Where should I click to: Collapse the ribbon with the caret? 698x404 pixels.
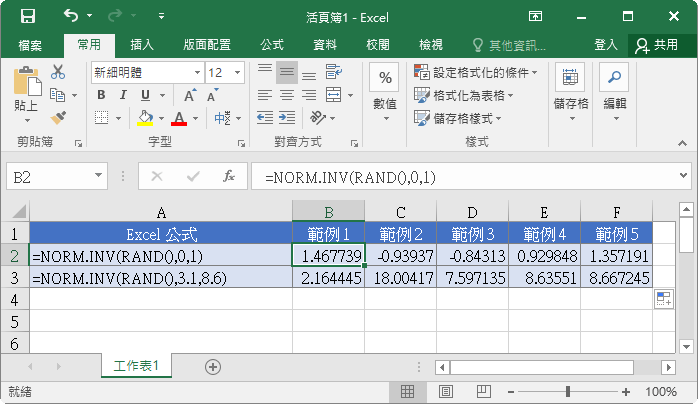(x=682, y=143)
